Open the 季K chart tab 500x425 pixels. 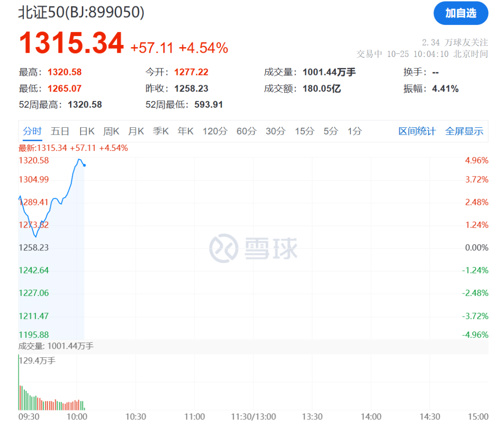click(x=161, y=131)
